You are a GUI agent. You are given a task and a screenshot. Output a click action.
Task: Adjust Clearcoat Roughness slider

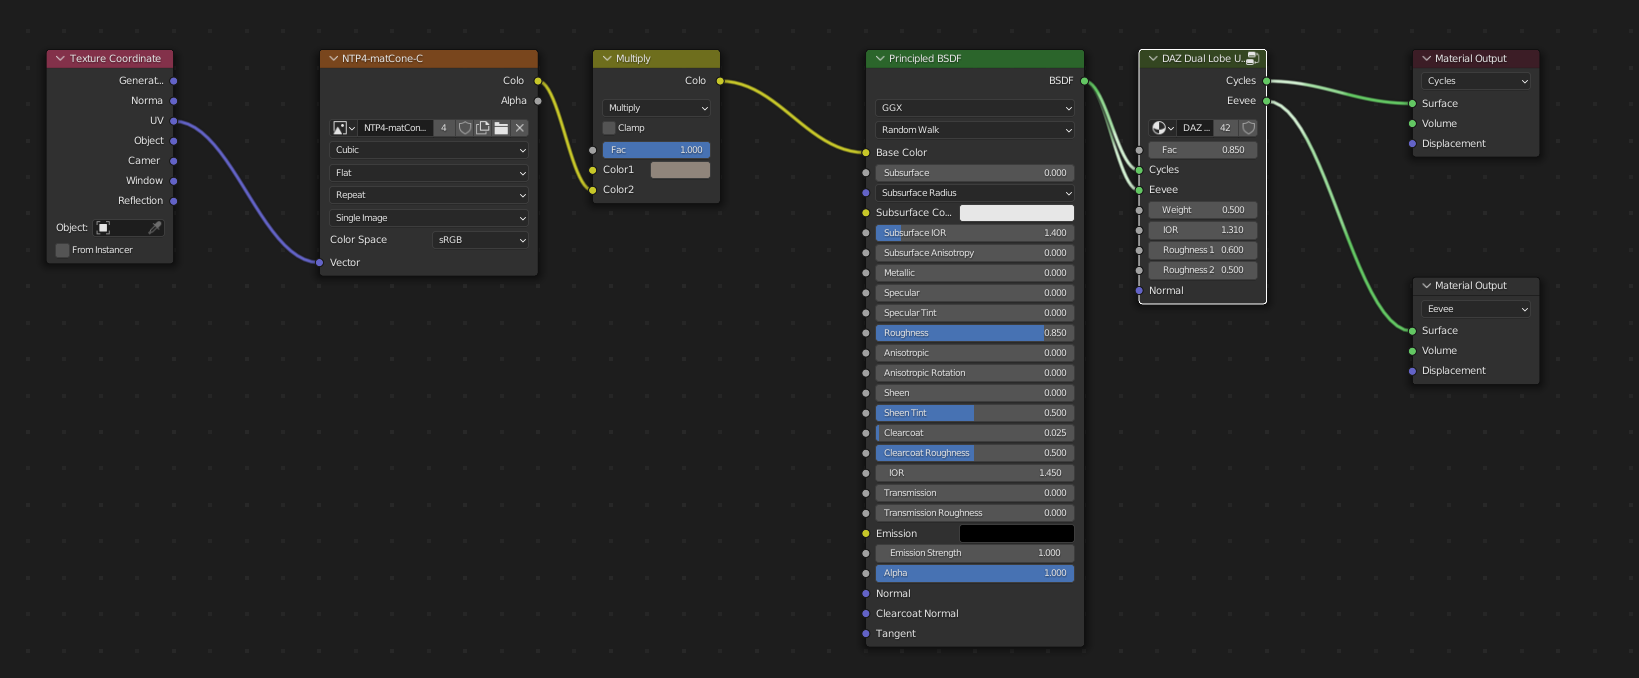975,453
